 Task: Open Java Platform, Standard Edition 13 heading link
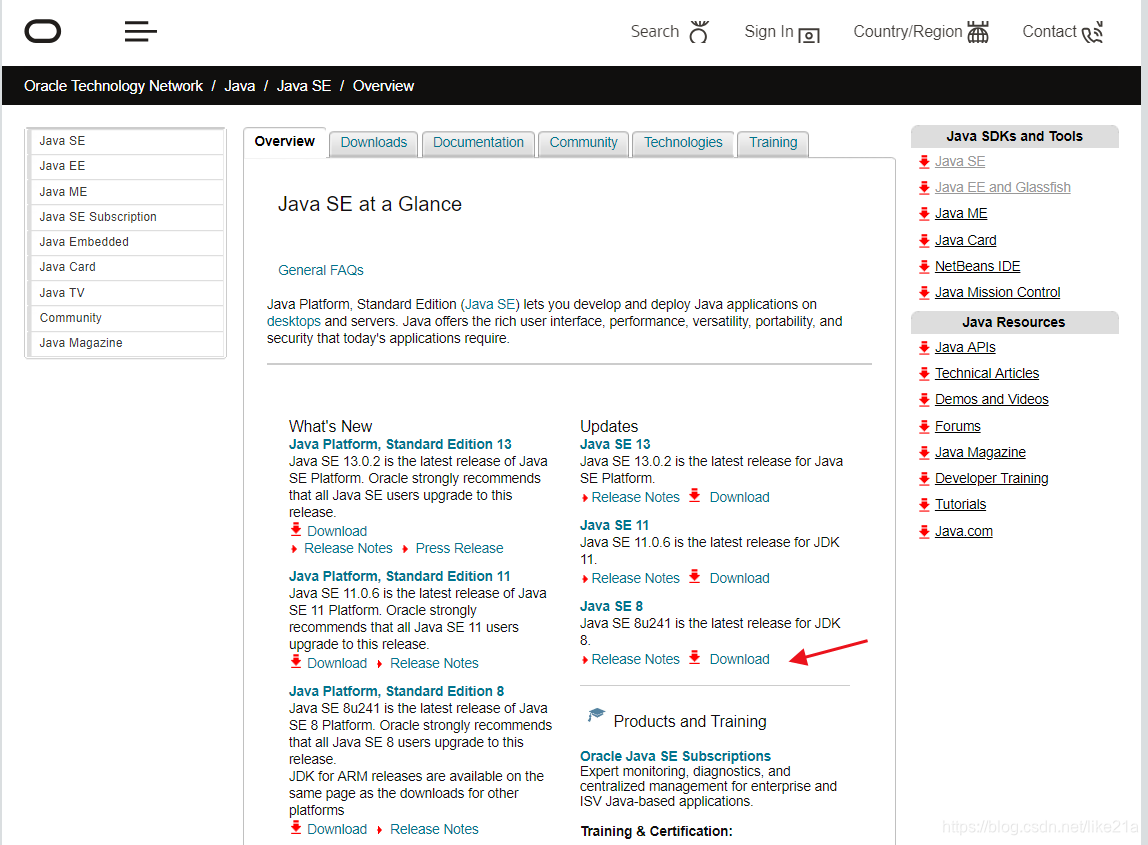pyautogui.click(x=400, y=444)
